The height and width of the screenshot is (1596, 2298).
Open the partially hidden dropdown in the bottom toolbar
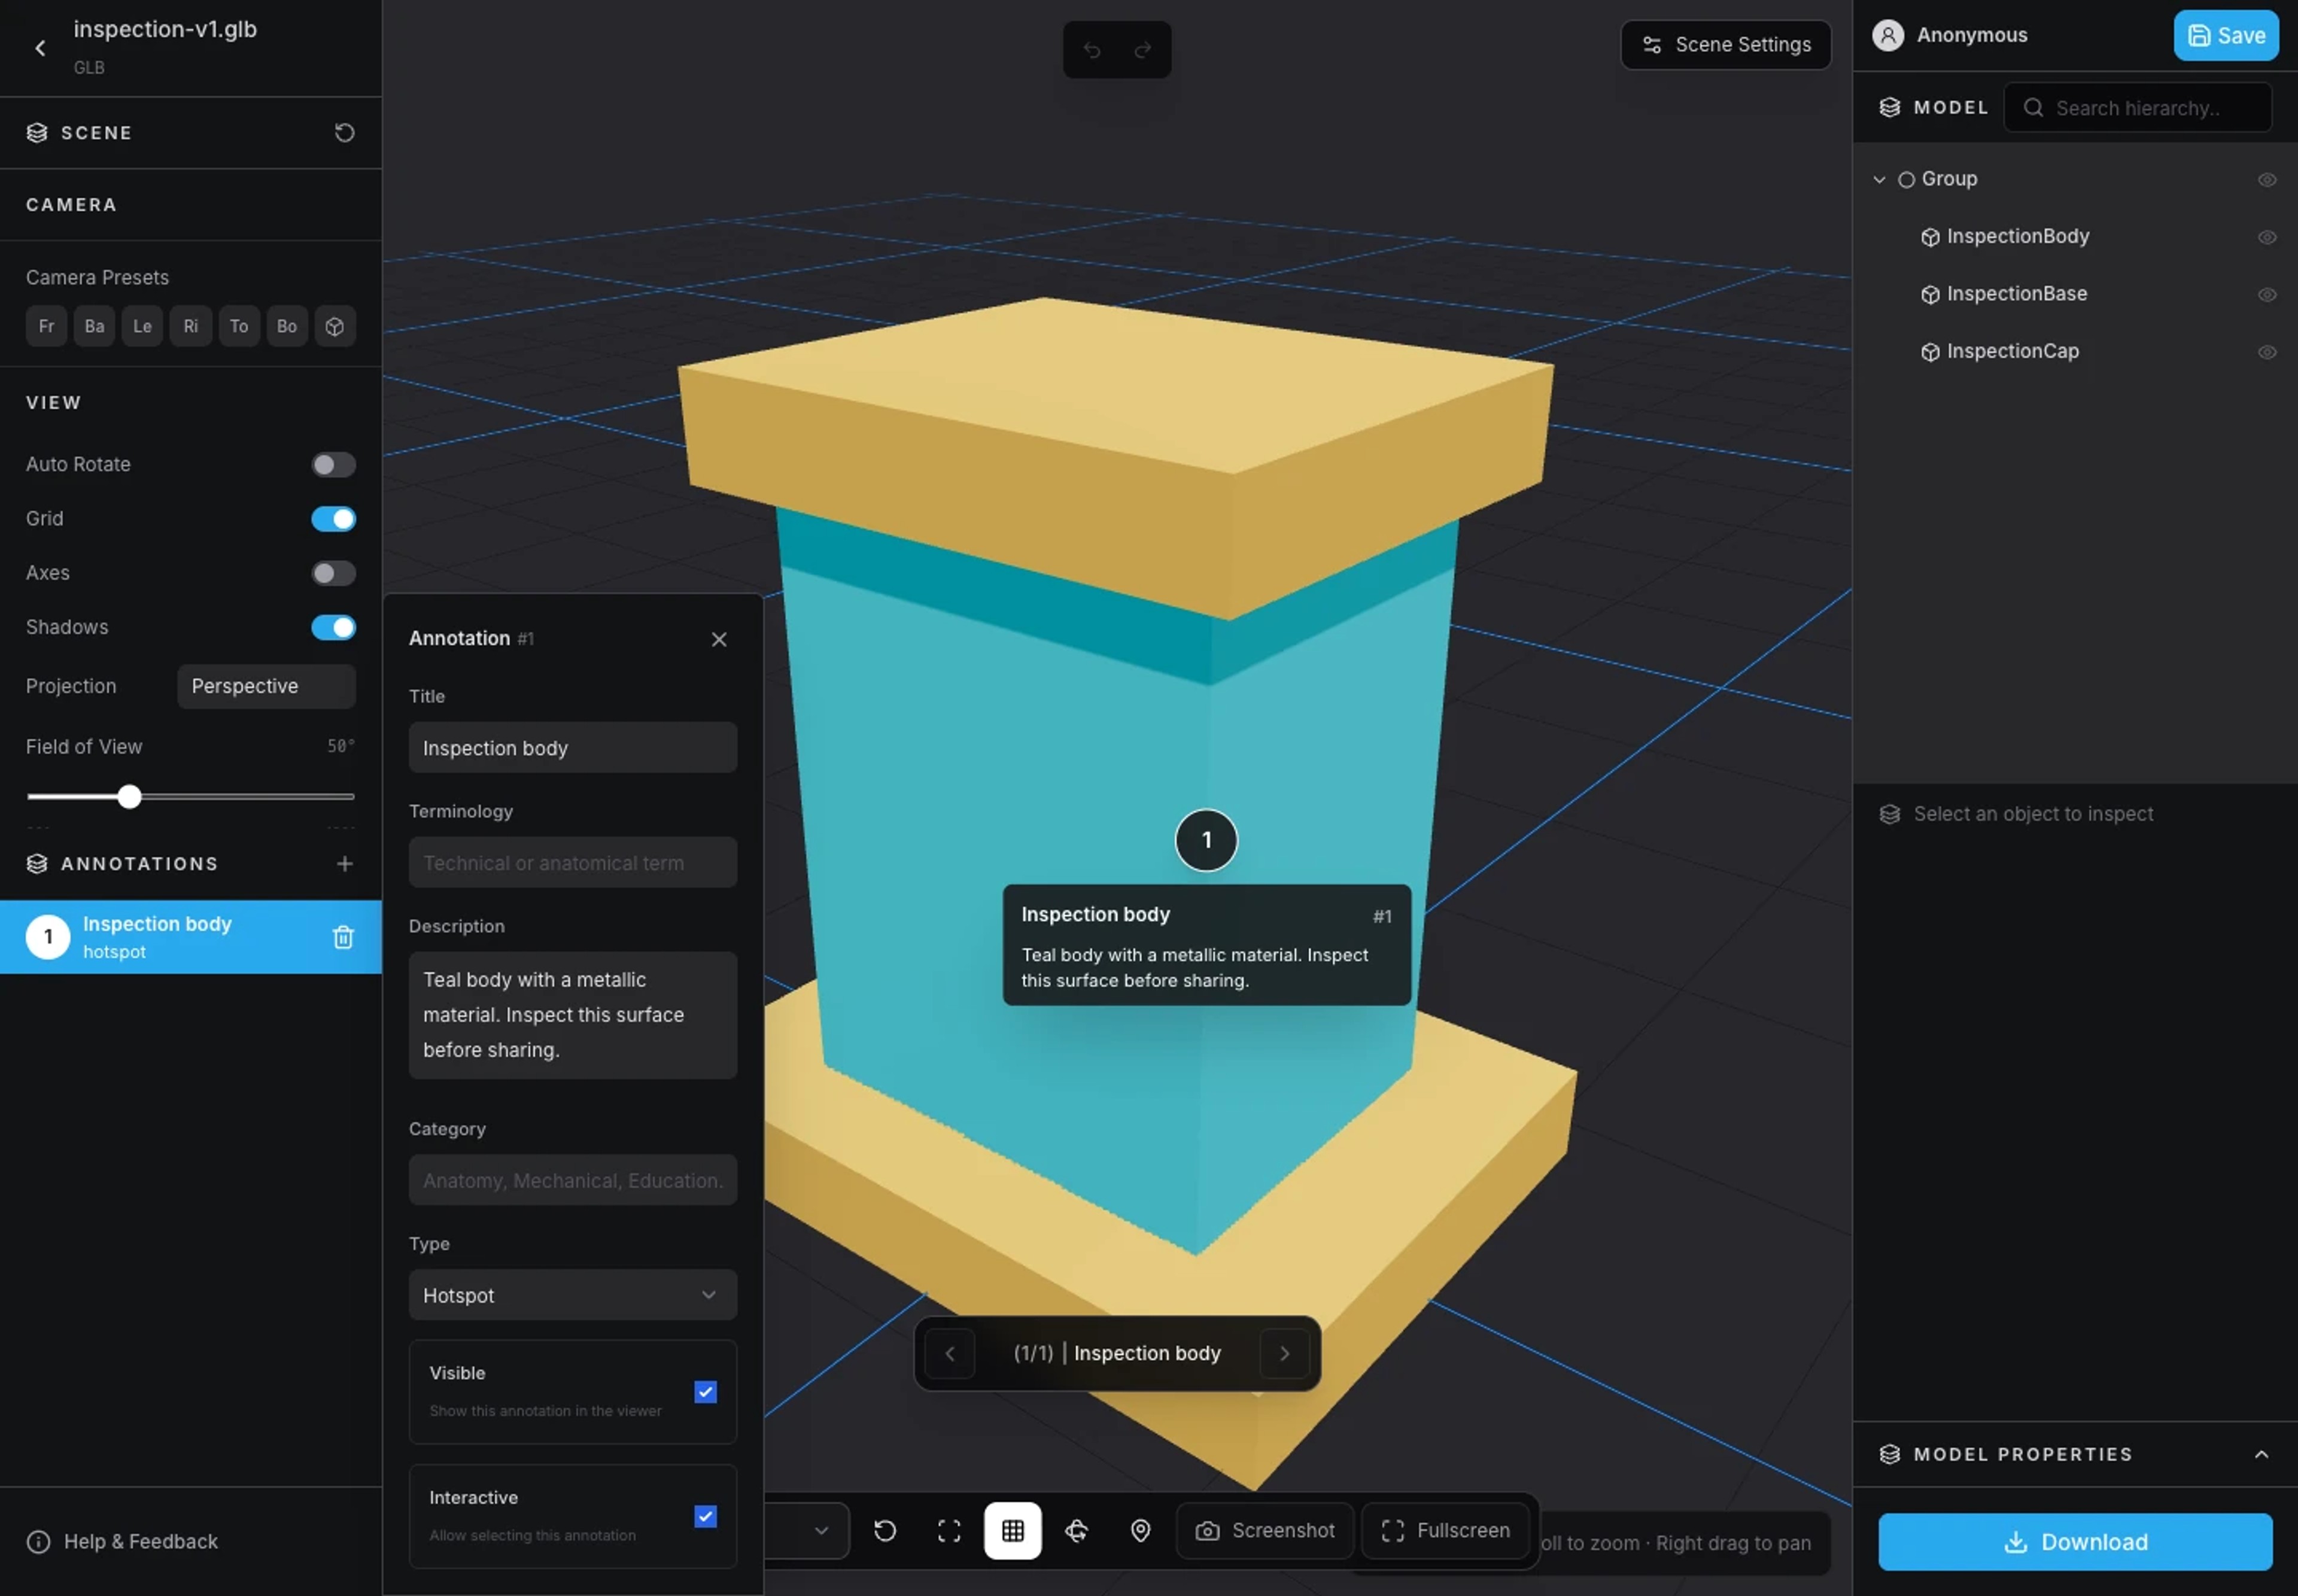tap(808, 1530)
